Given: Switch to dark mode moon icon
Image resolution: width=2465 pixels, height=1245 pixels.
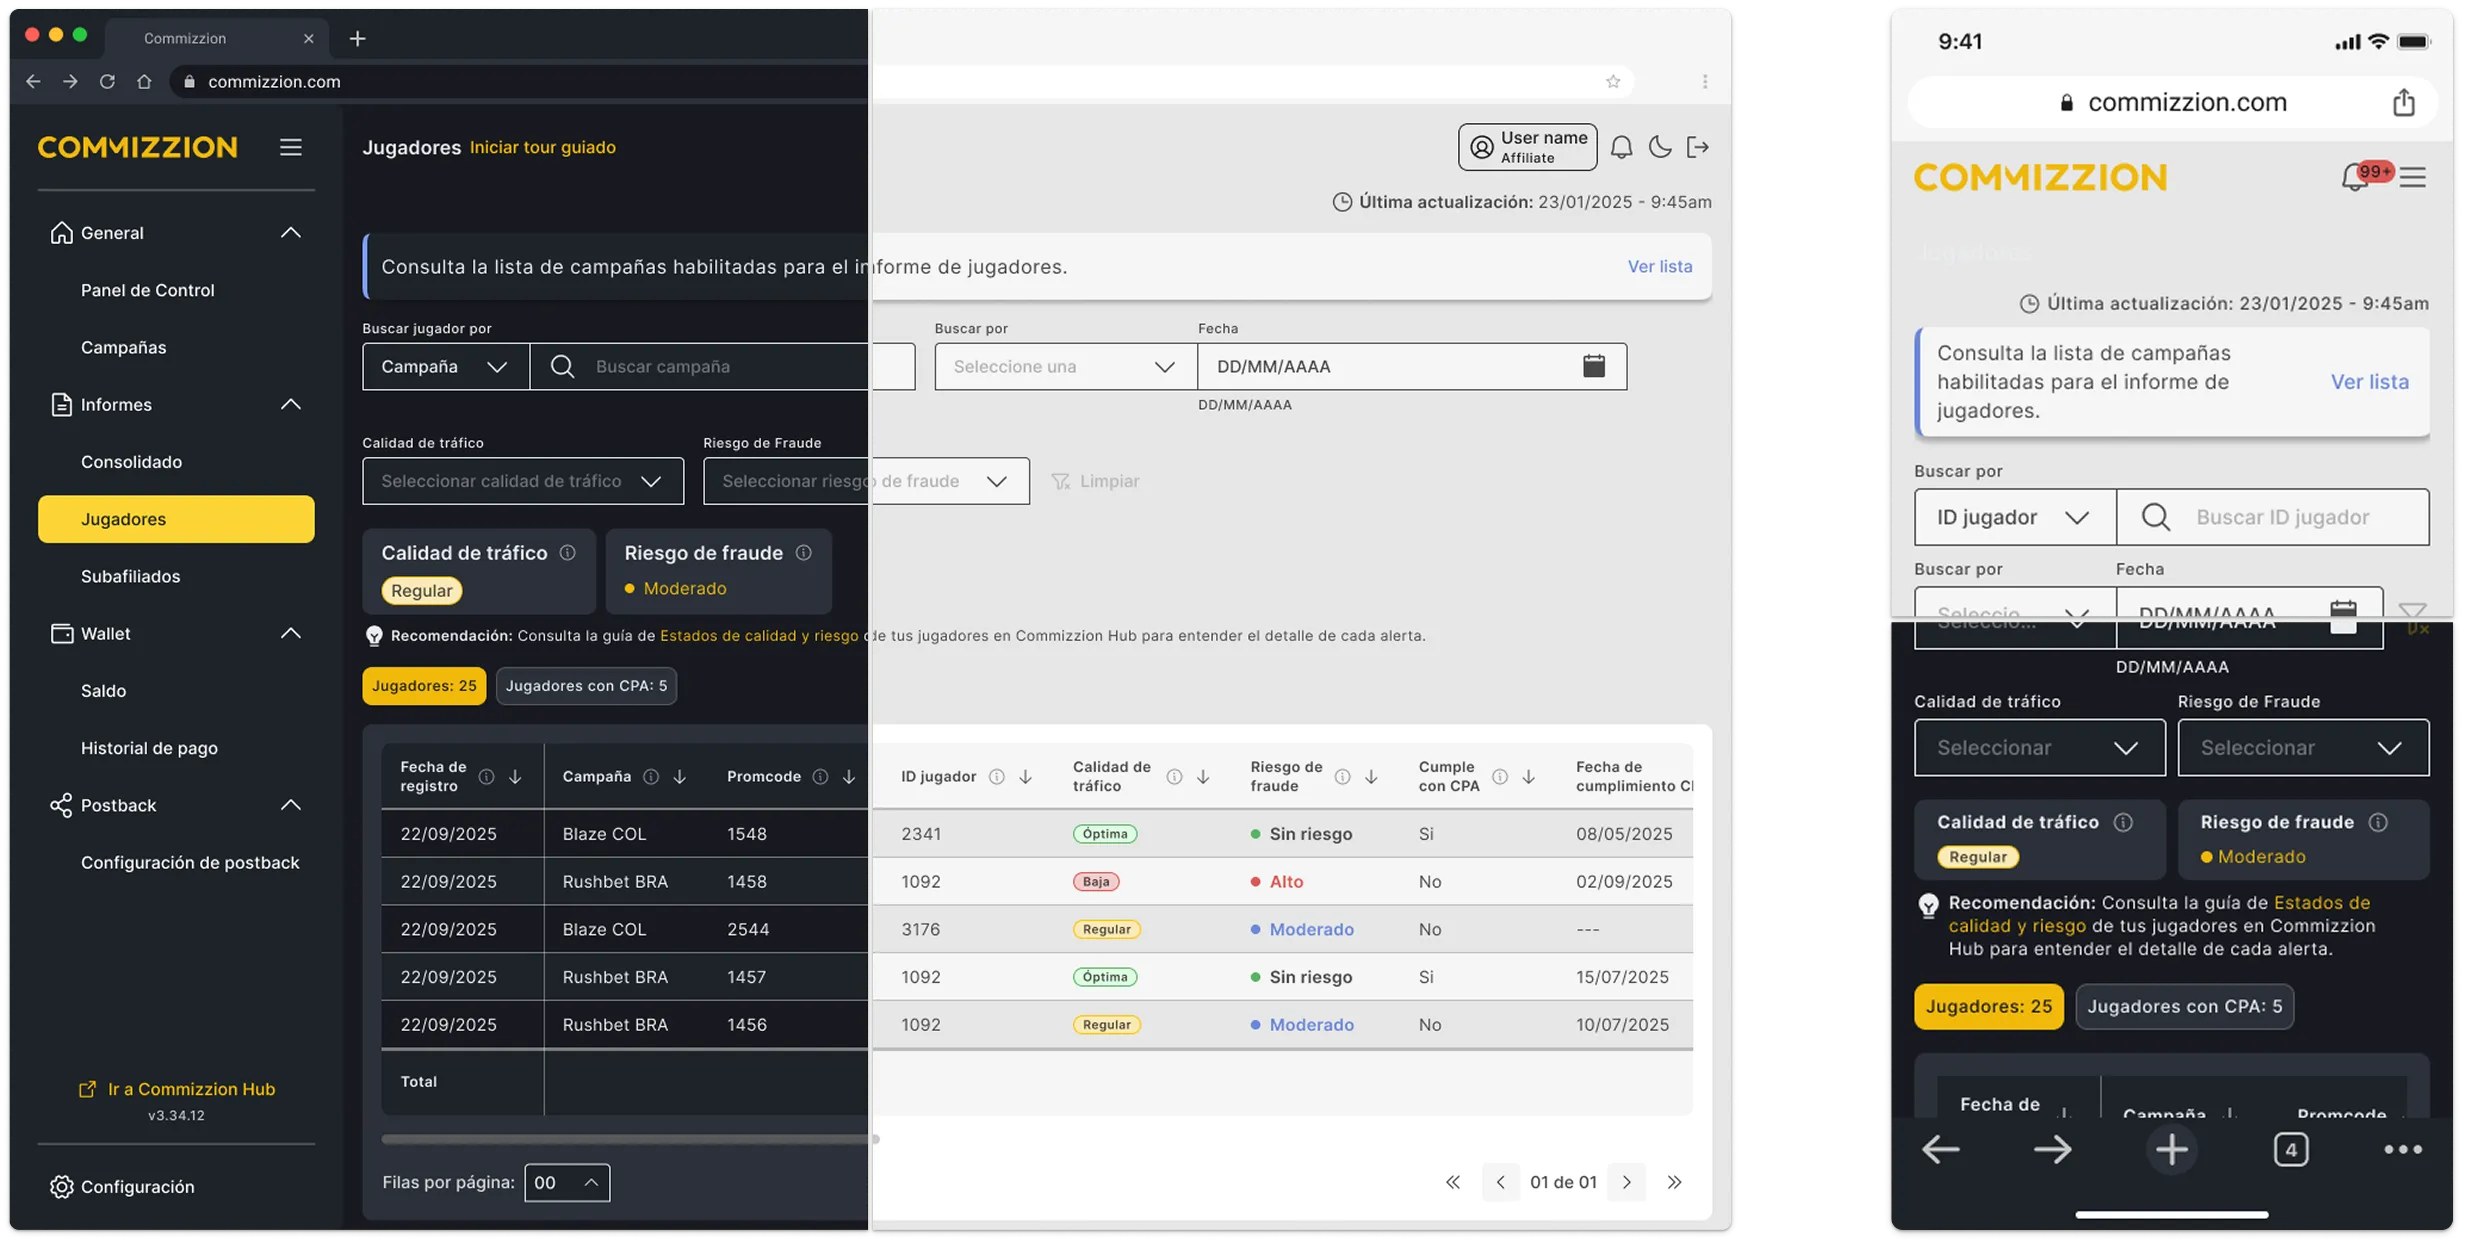Looking at the screenshot, I should (1660, 147).
